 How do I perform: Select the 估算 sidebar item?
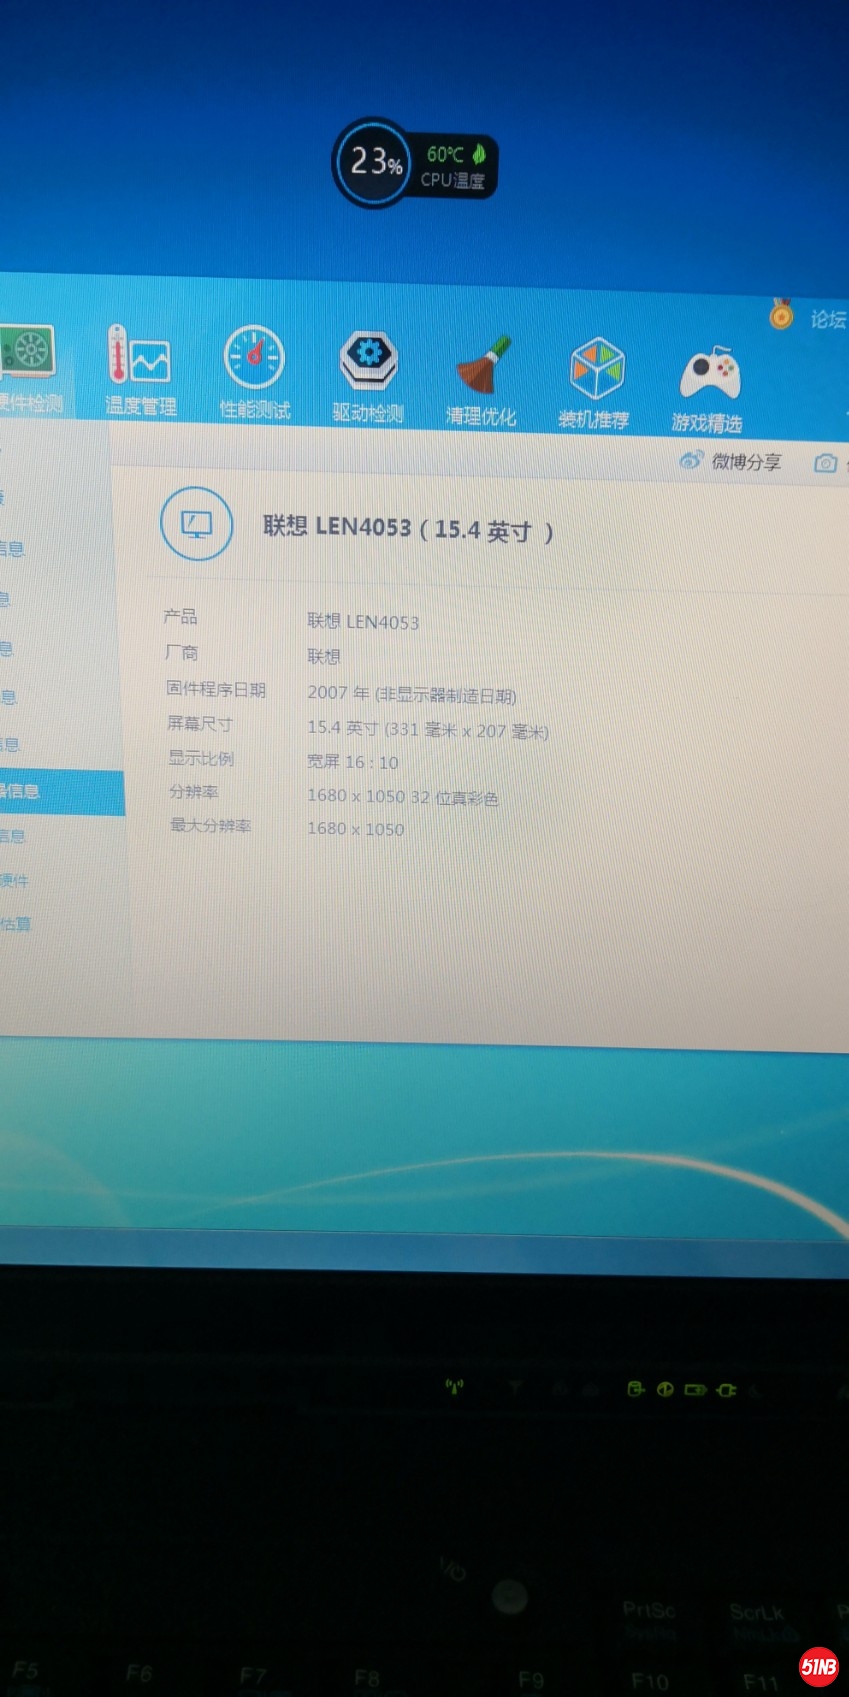(x=15, y=924)
